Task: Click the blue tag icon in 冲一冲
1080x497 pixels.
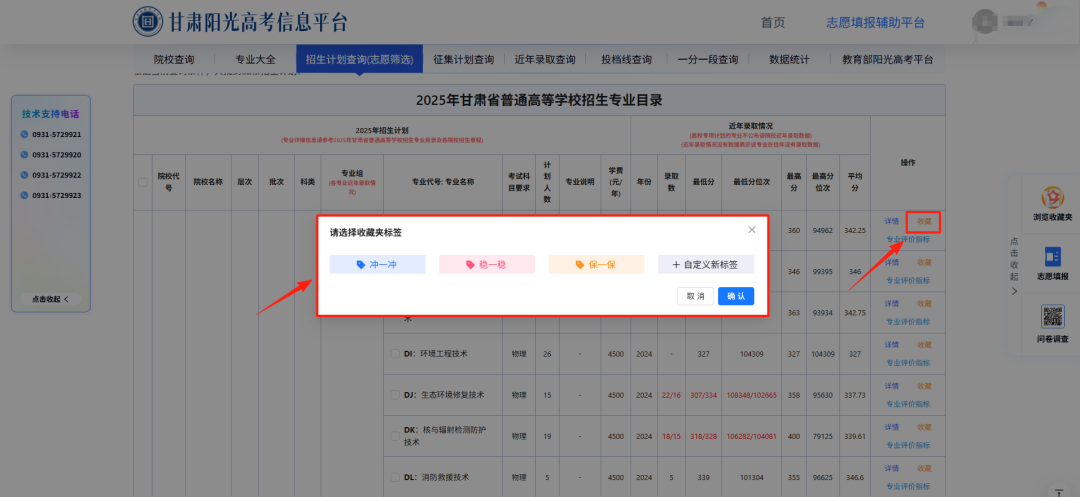Action: [361, 264]
